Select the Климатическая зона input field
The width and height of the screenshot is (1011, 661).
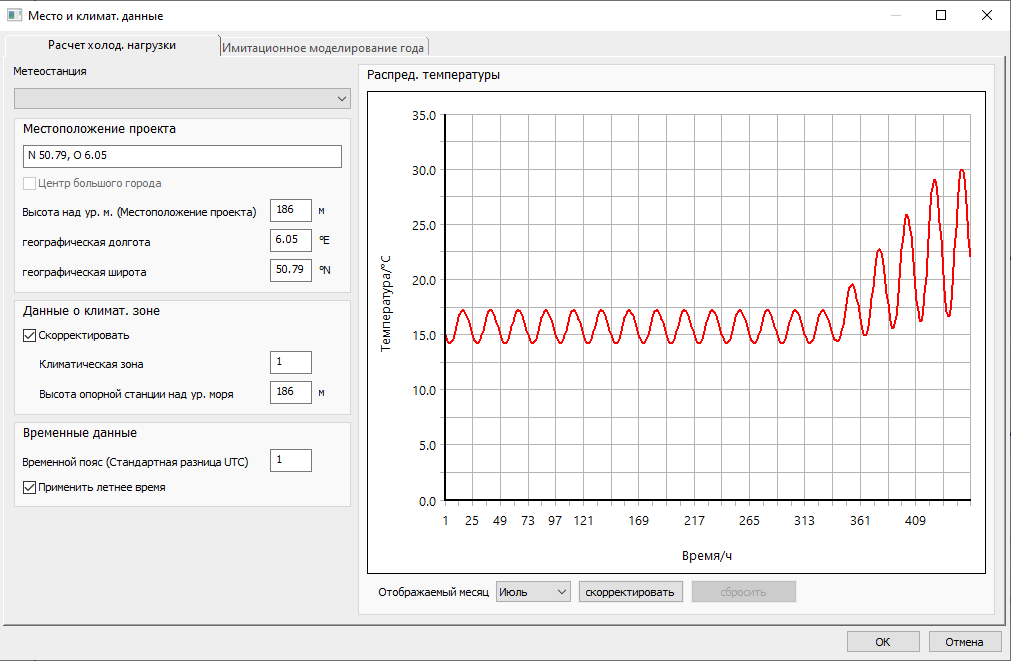point(290,364)
